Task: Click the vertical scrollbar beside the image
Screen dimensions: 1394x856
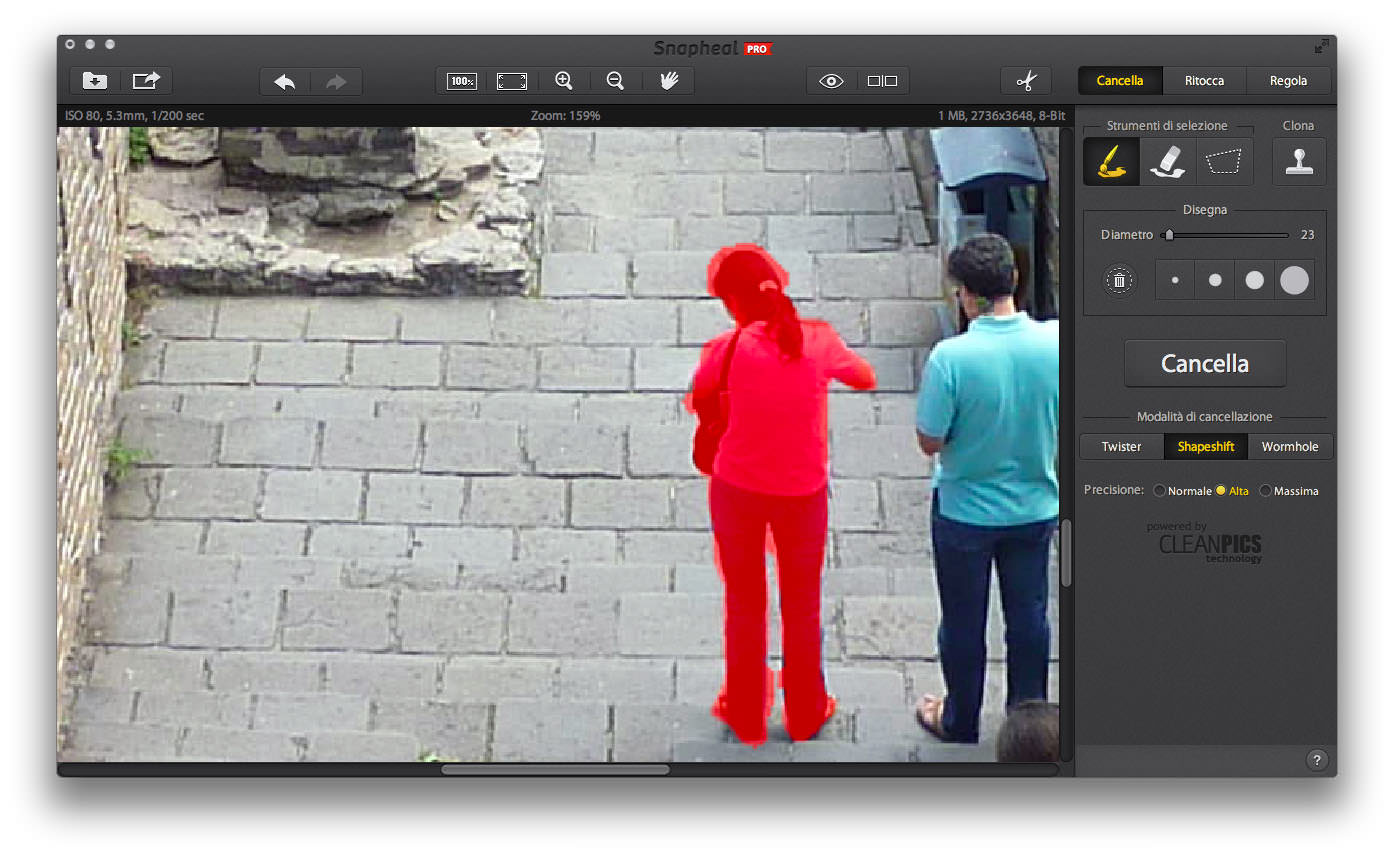Action: click(x=1066, y=553)
